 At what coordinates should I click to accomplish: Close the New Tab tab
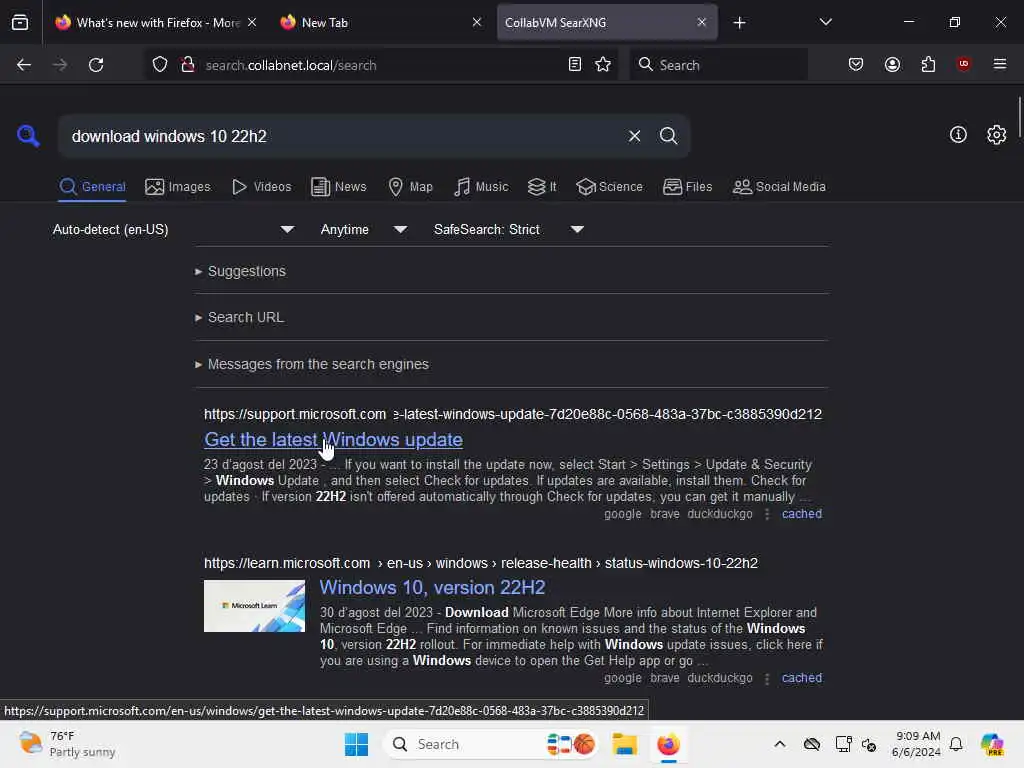(477, 22)
